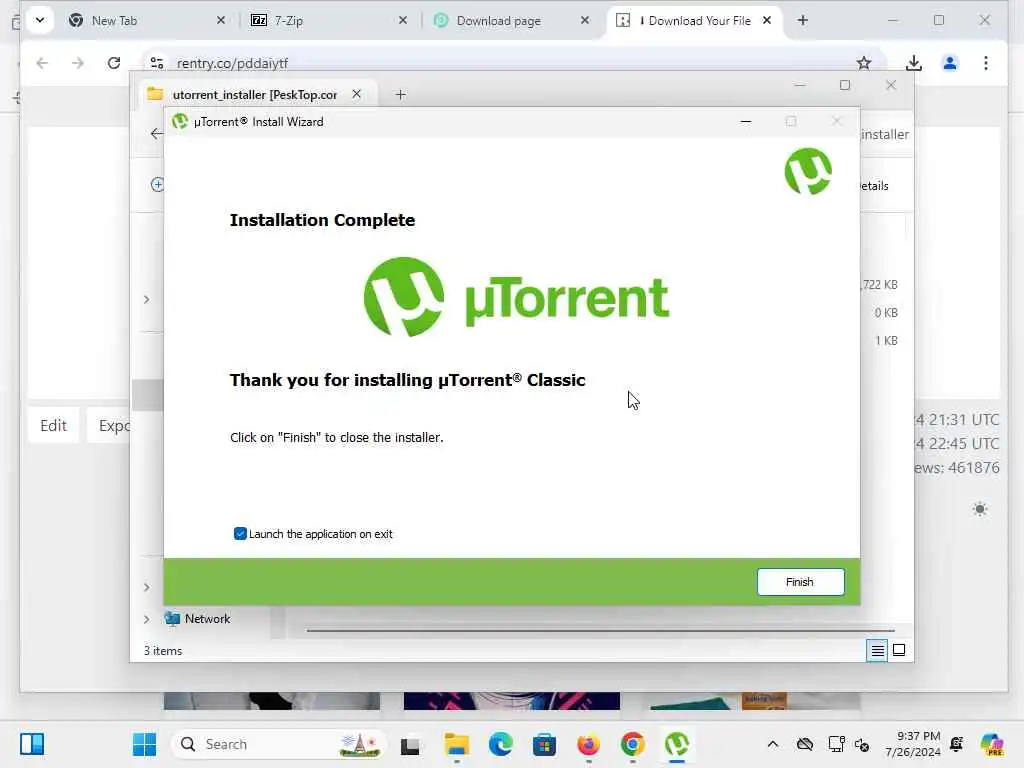The image size is (1024, 768).
Task: Go back in Chrome
Action: pos(42,63)
